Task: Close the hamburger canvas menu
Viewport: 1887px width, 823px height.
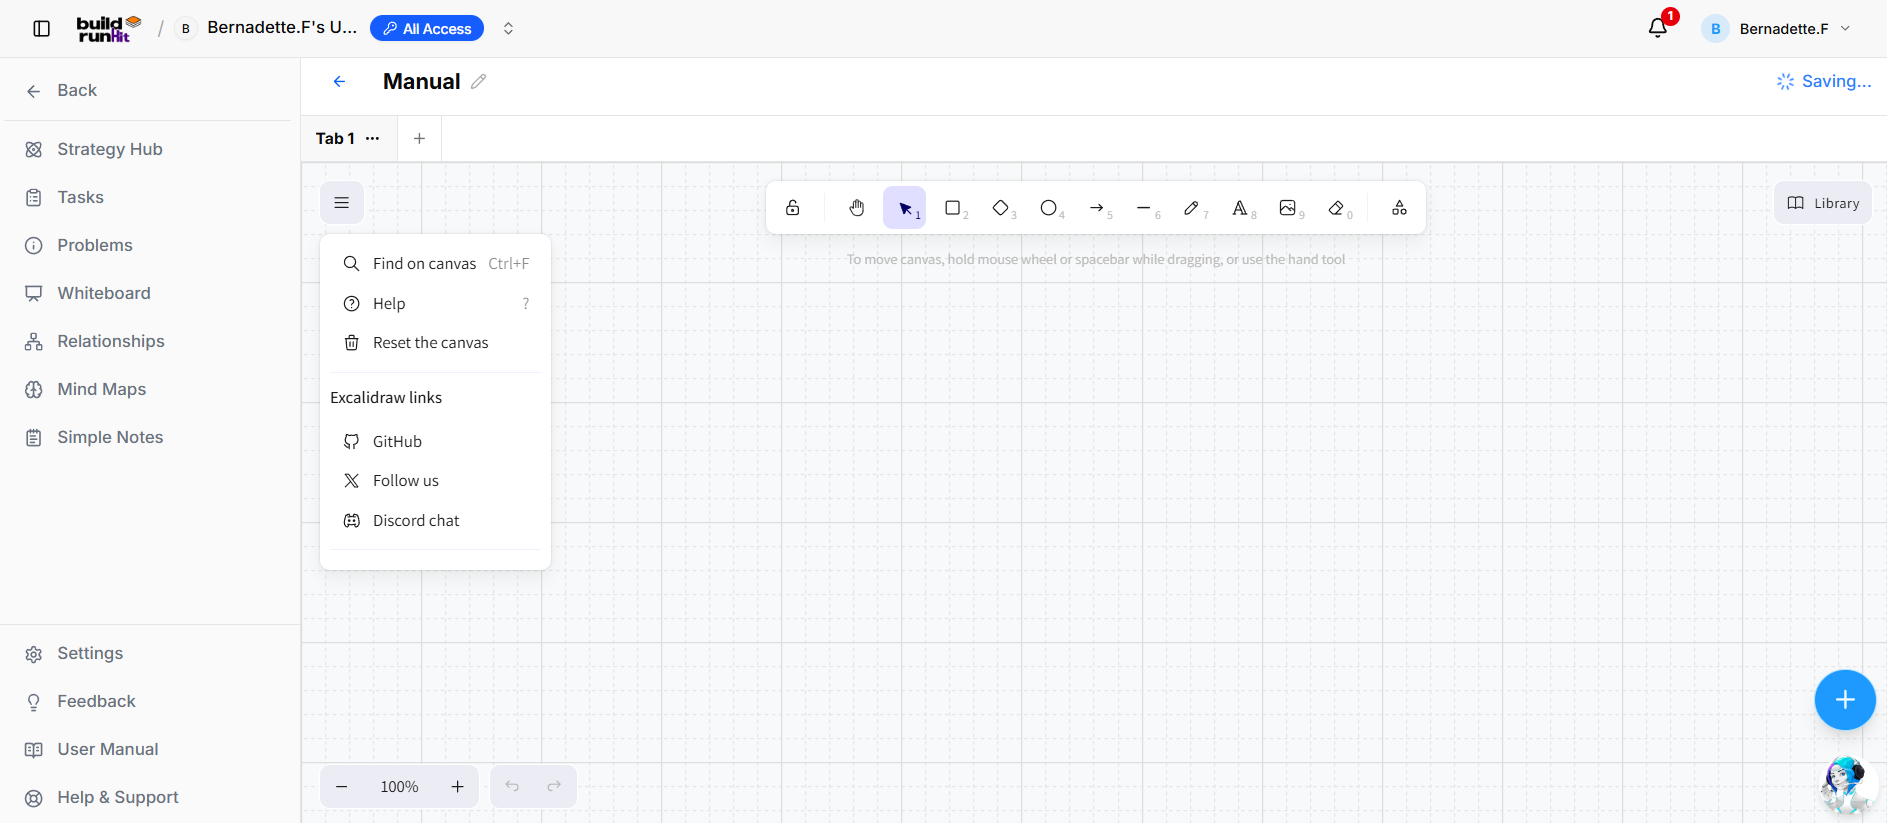Action: coord(342,203)
